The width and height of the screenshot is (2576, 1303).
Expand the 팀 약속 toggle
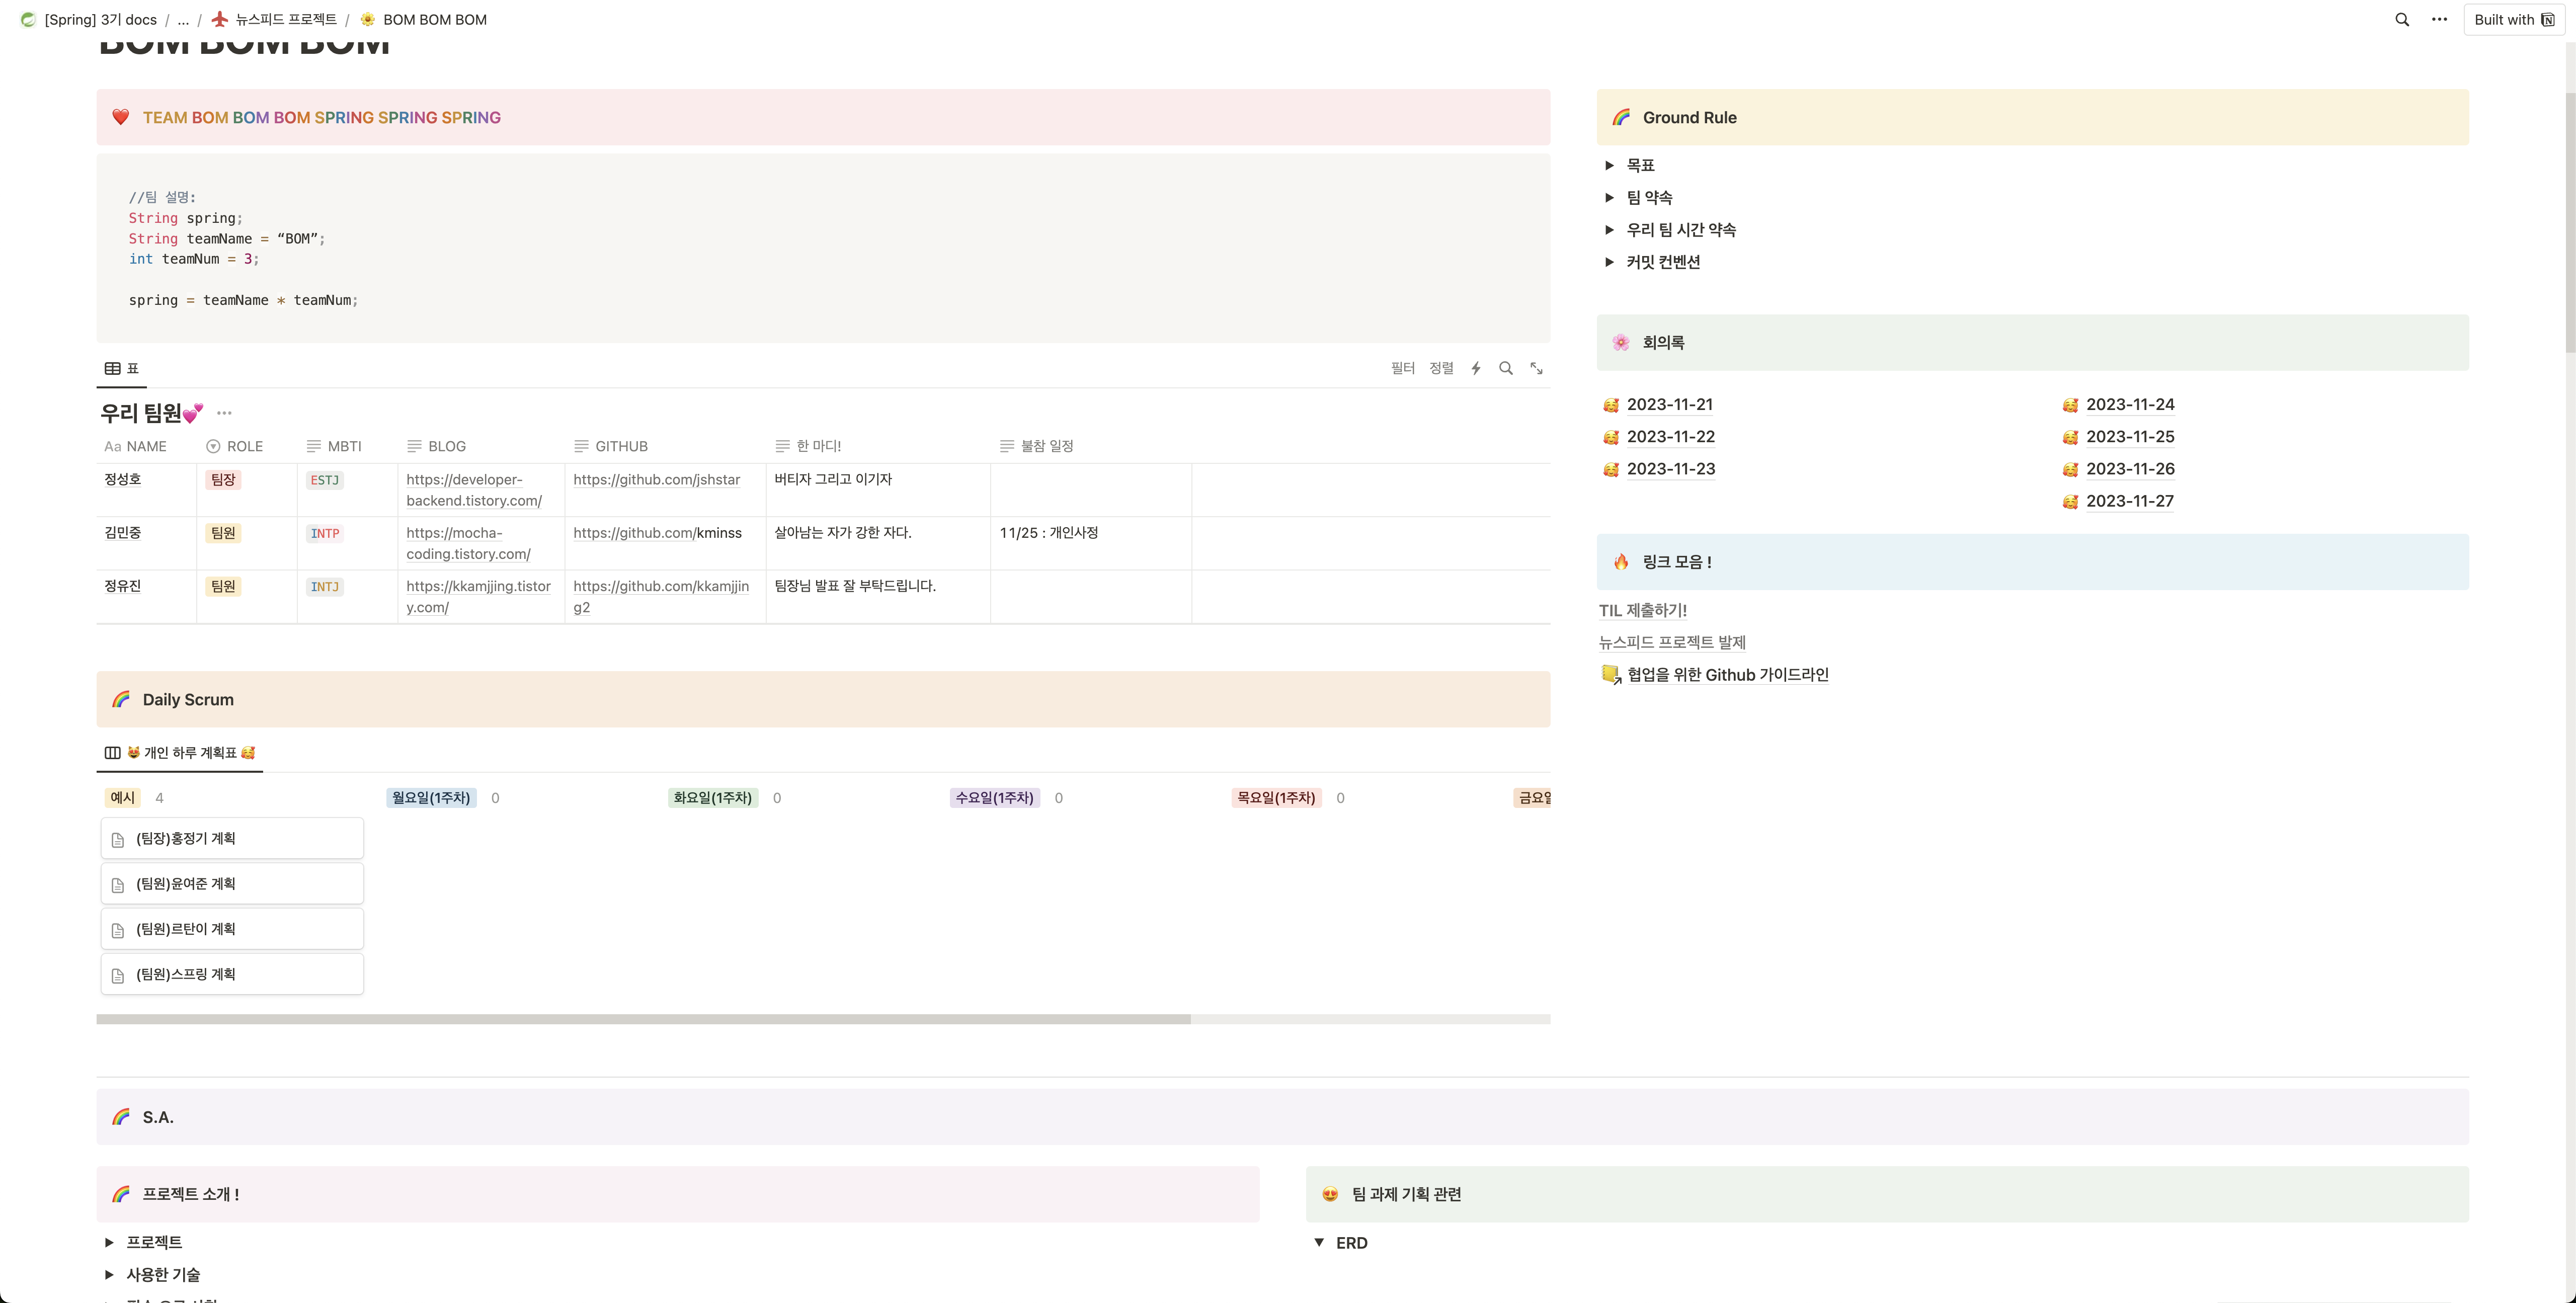[x=1609, y=198]
